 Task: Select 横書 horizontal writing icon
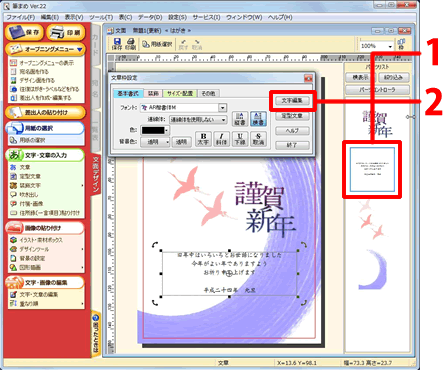pos(258,119)
